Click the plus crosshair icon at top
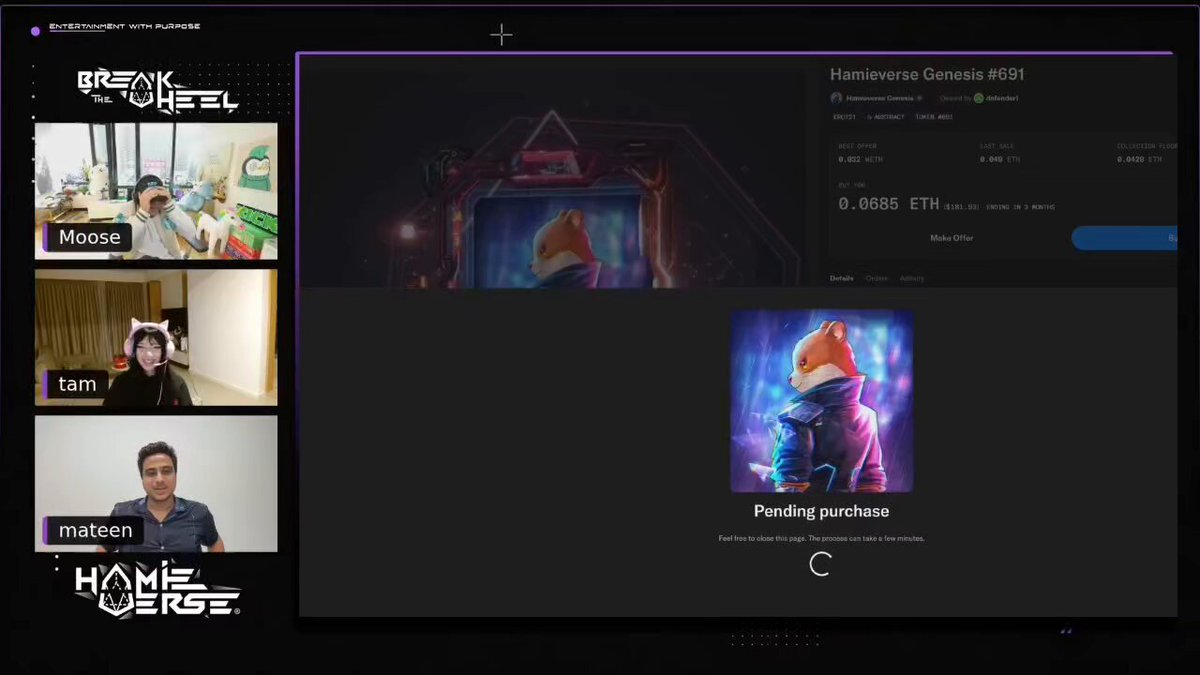 501,35
